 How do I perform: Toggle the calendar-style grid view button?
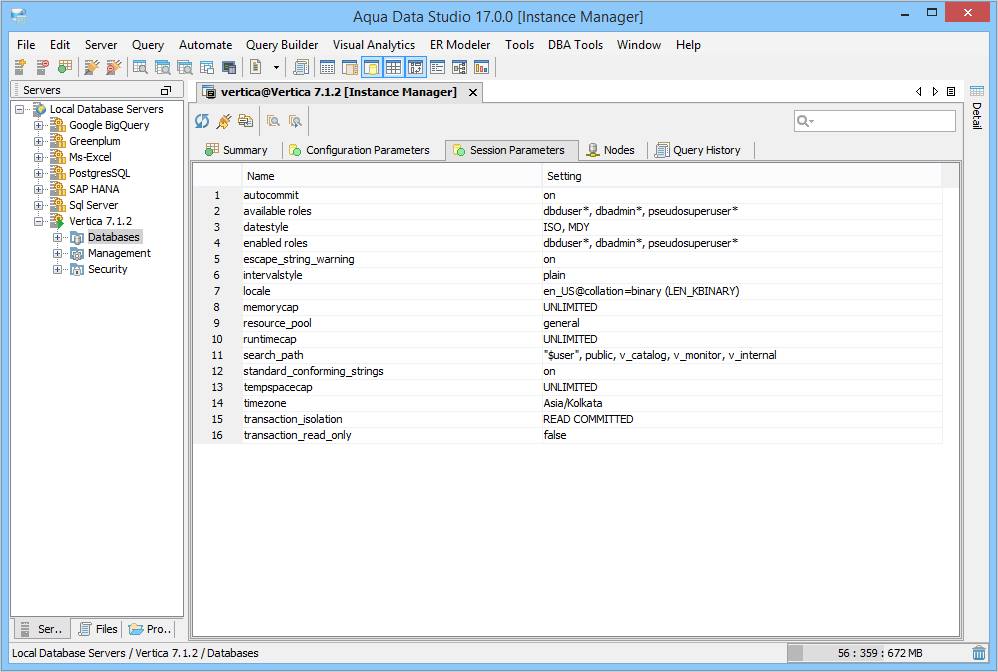coord(327,67)
